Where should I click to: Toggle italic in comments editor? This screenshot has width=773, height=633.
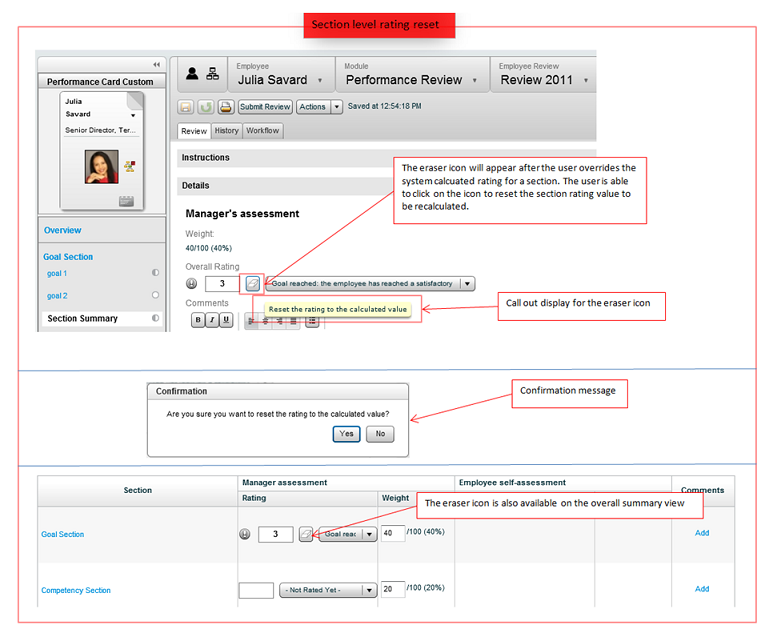tap(212, 320)
